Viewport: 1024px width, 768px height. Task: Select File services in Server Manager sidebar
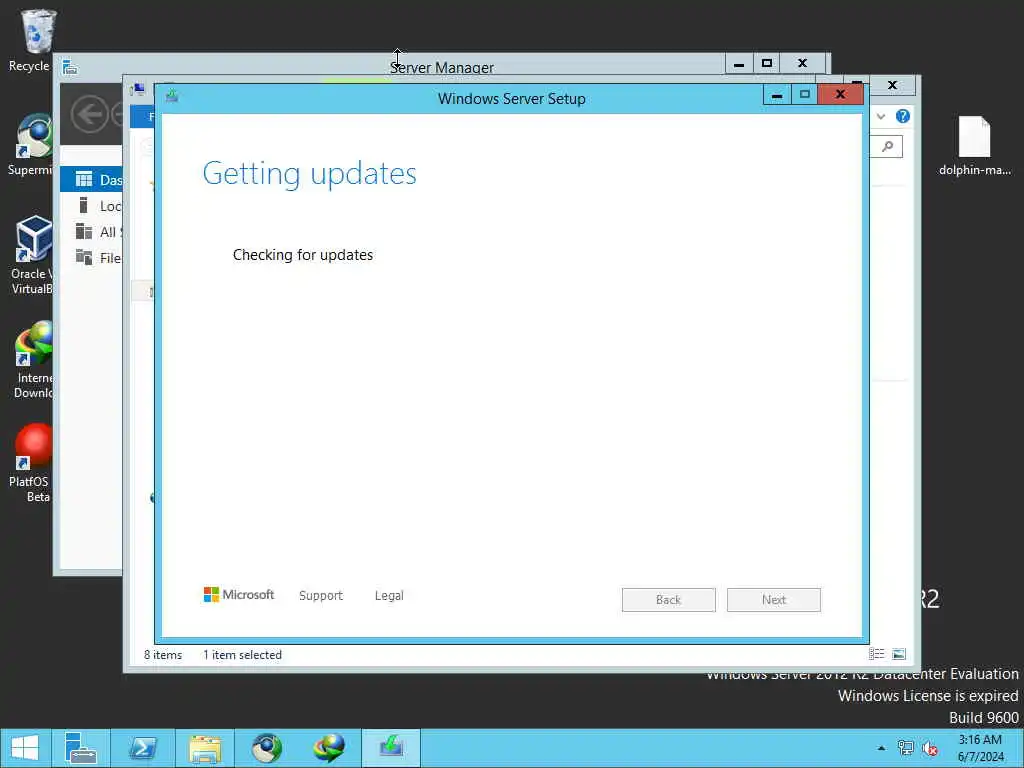click(91, 258)
